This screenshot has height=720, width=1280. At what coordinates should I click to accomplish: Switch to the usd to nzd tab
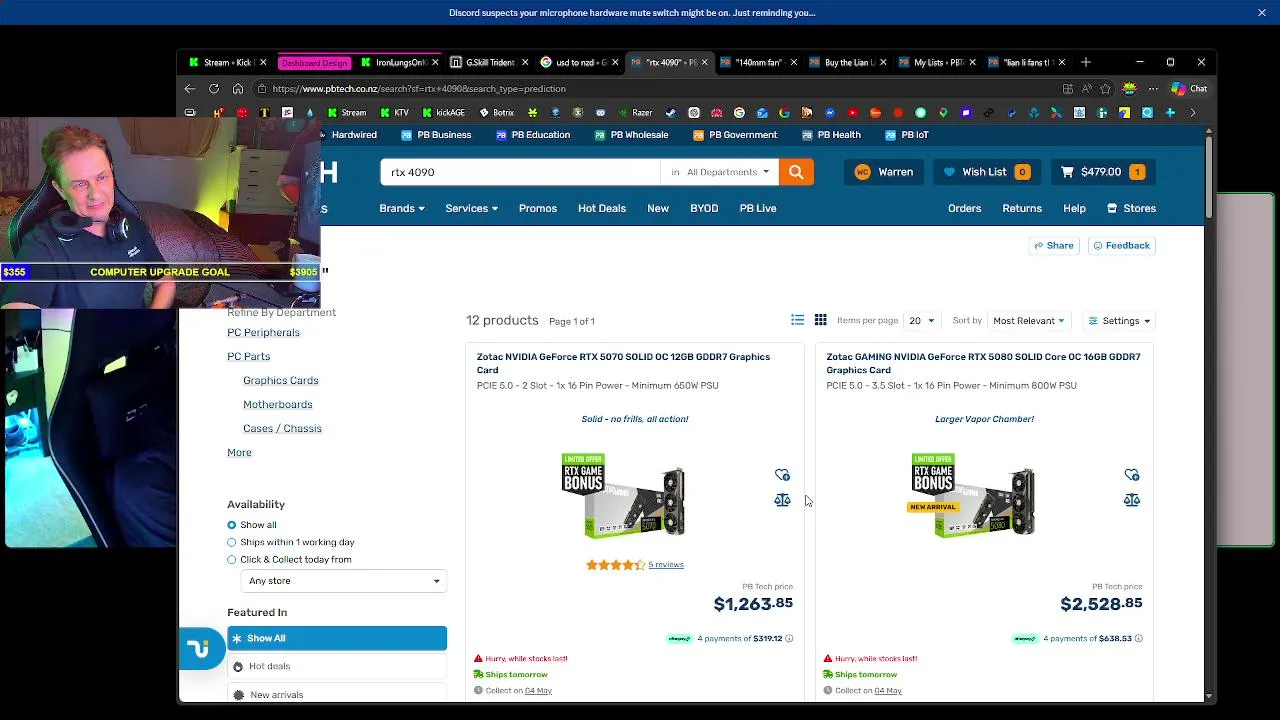coord(578,62)
